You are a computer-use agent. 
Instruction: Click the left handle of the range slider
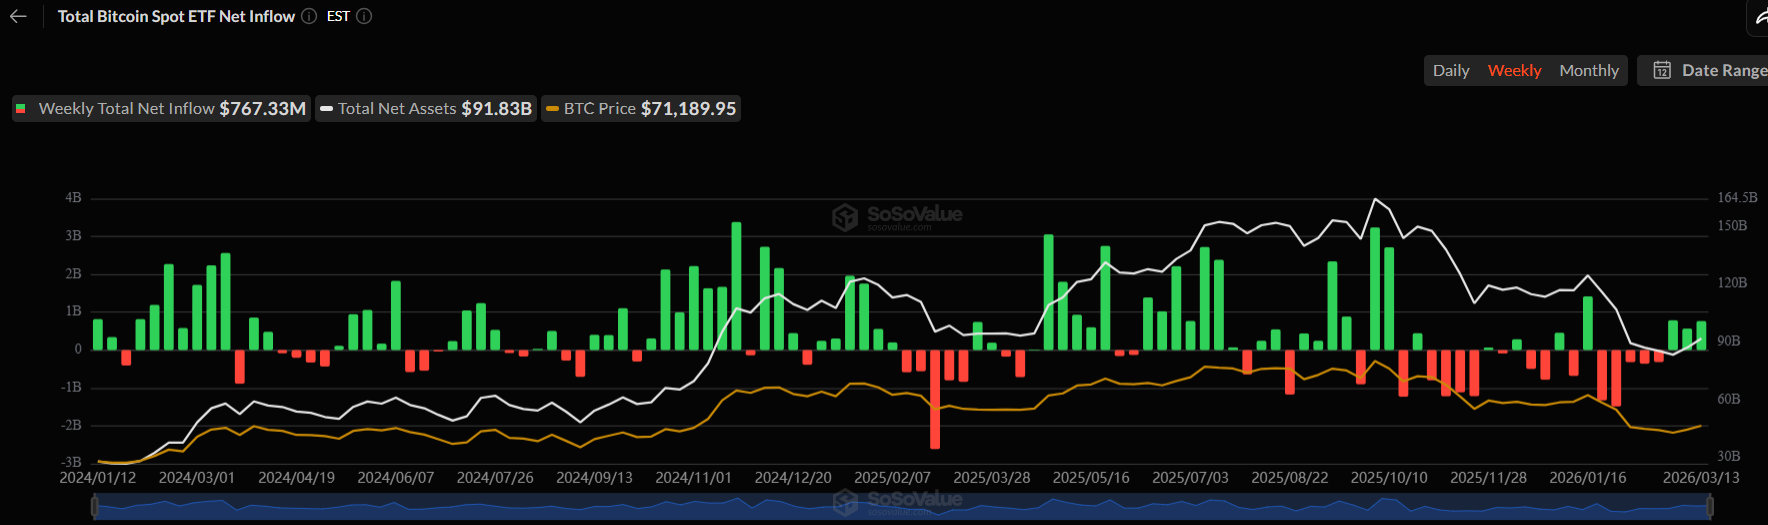tap(95, 507)
